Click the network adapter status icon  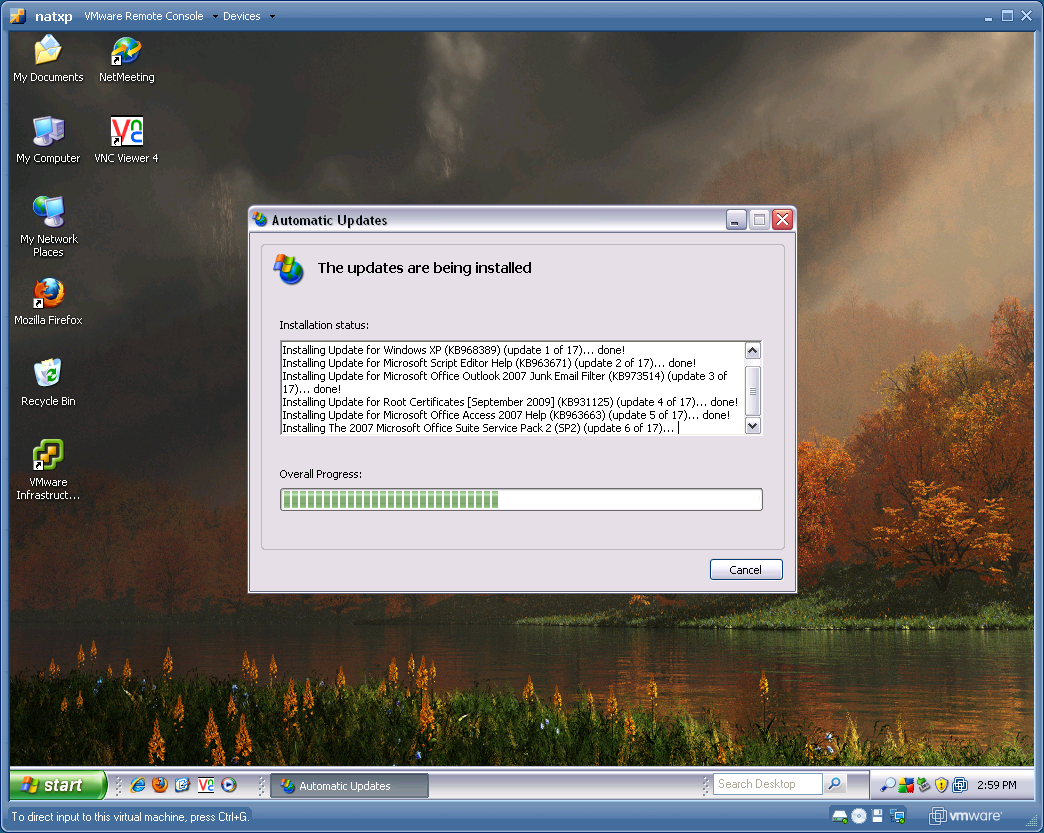coord(895,815)
